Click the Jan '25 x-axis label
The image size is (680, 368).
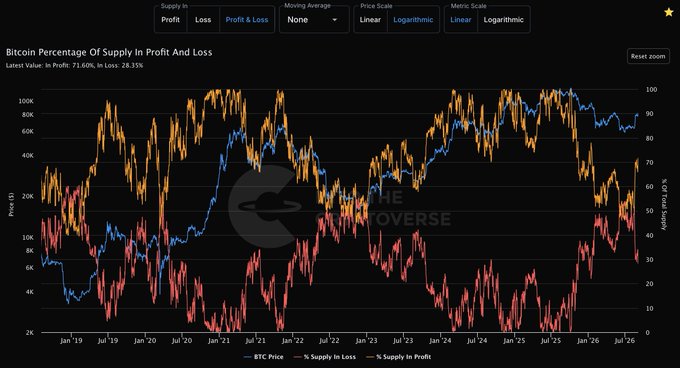[x=514, y=341]
